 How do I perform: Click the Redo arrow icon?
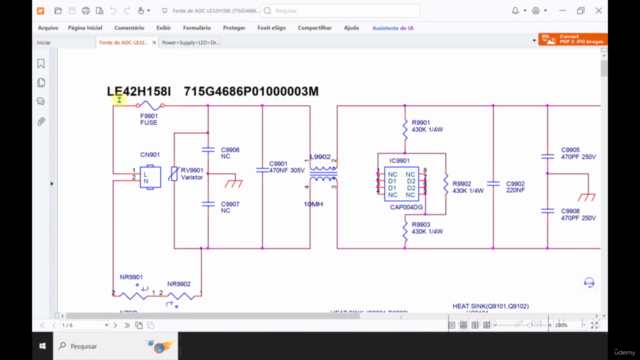(x=127, y=11)
